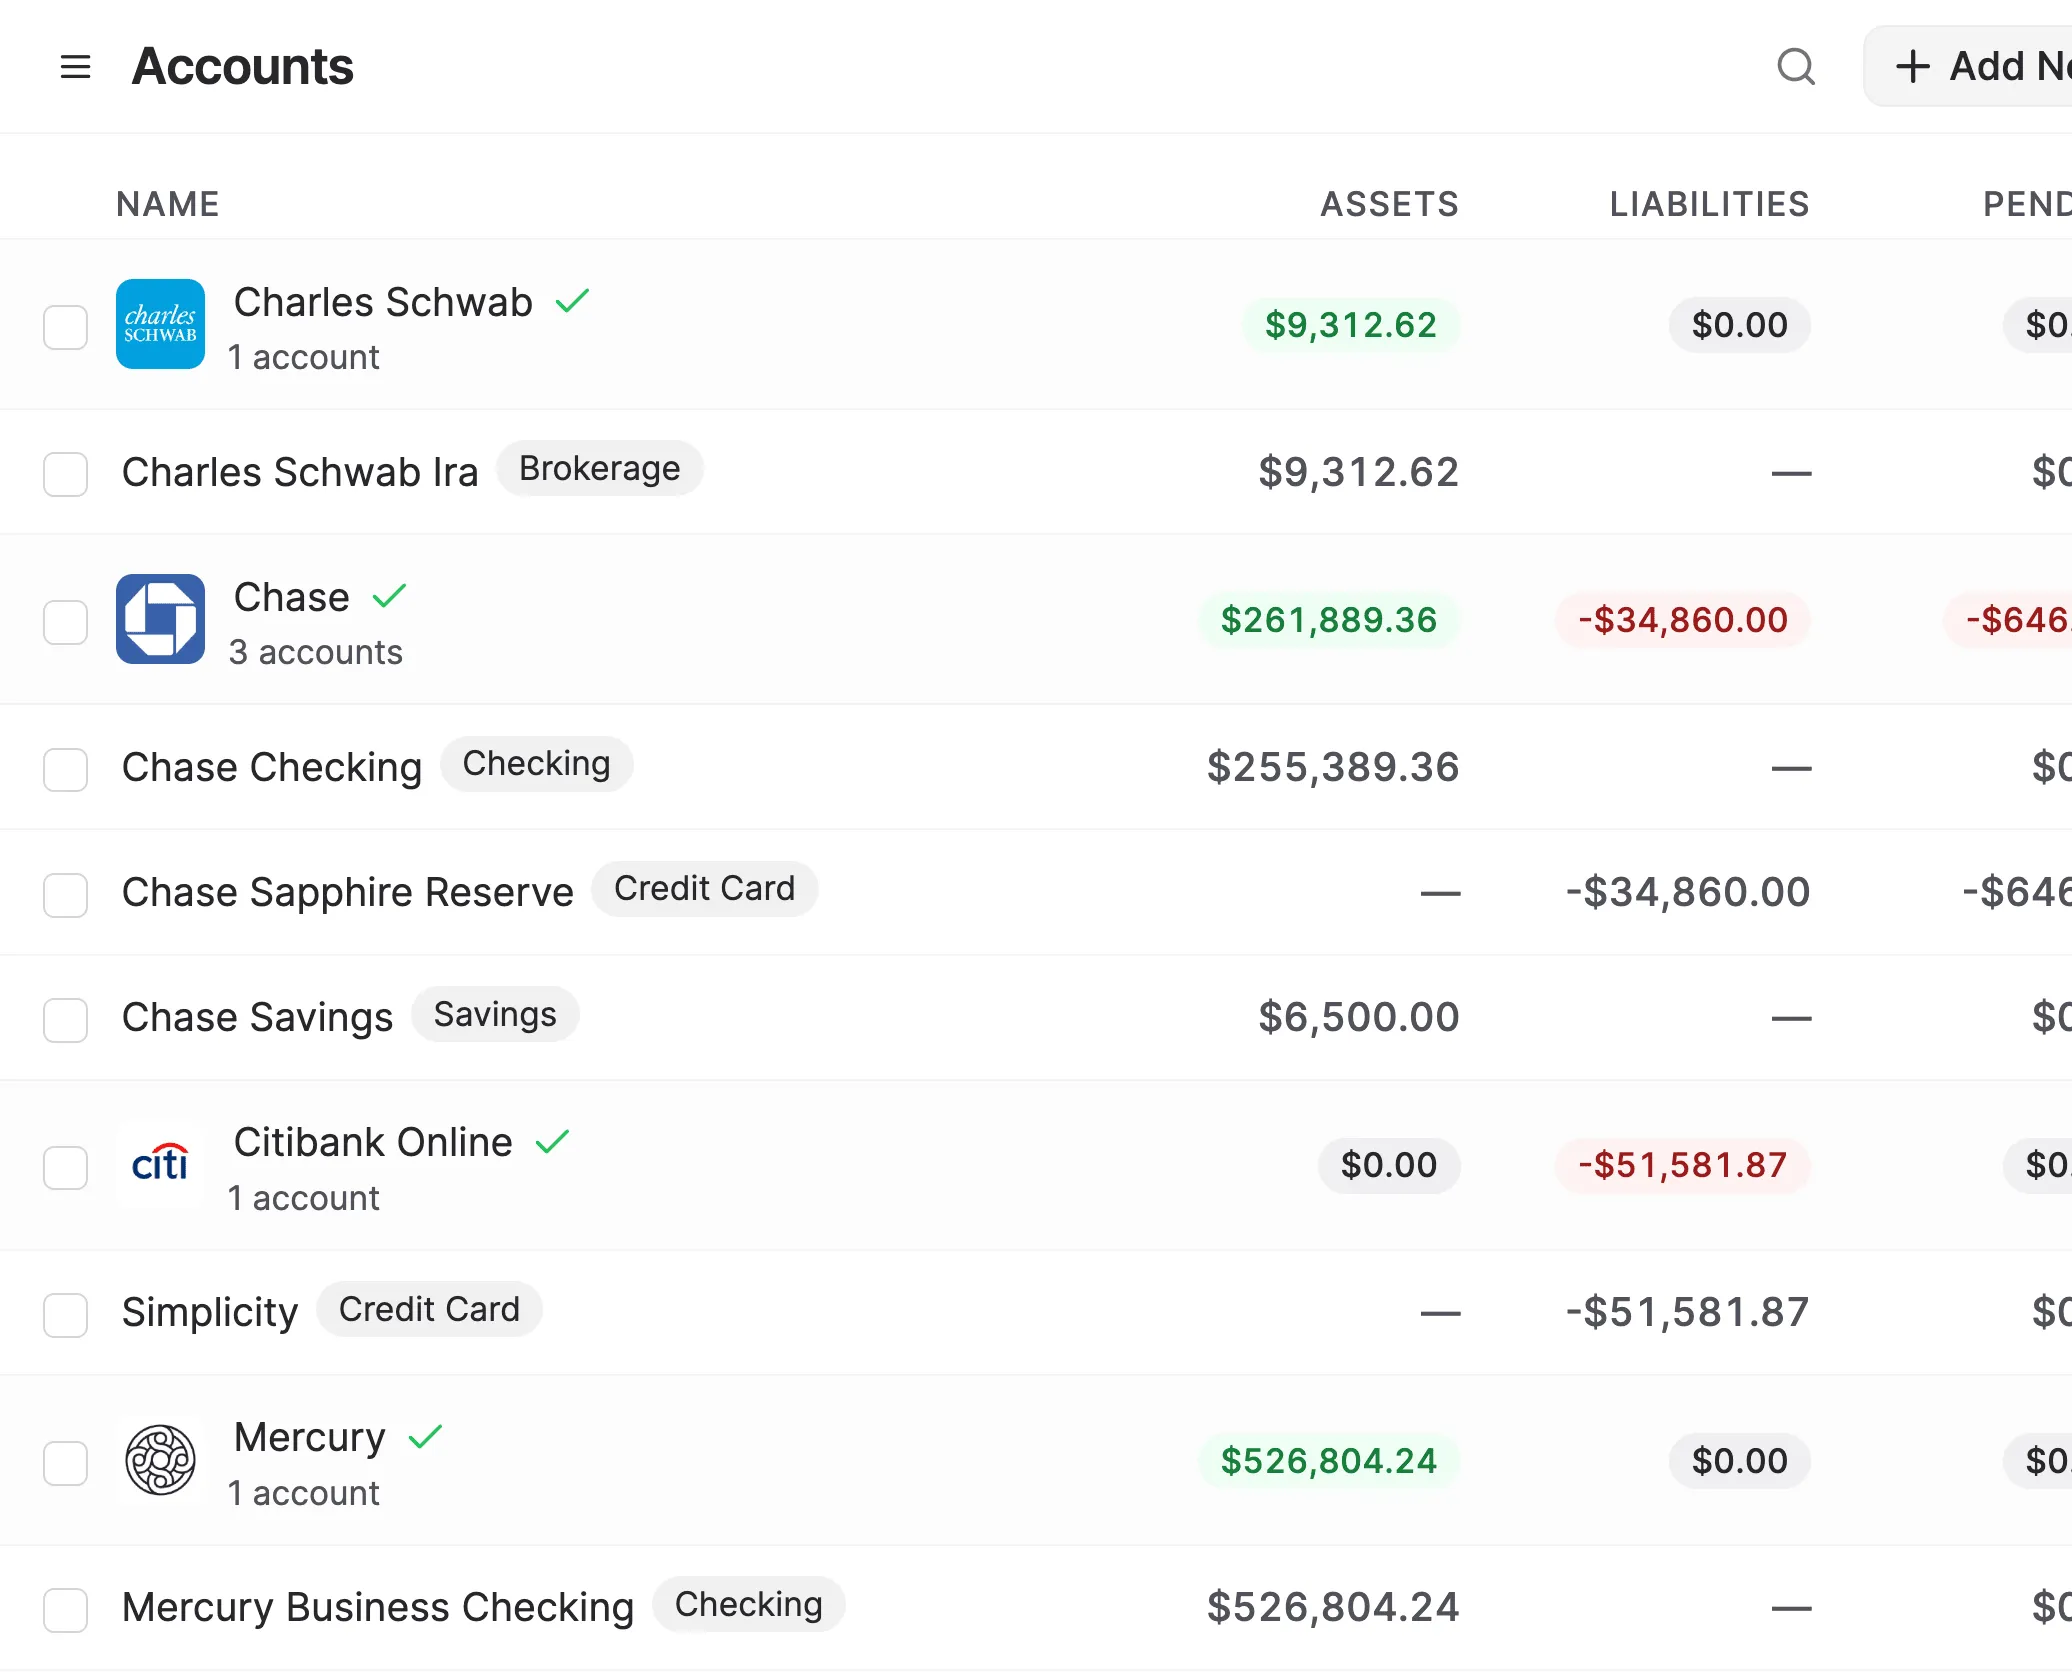Click the Chase bank logo
The image size is (2072, 1672).
[x=160, y=620]
